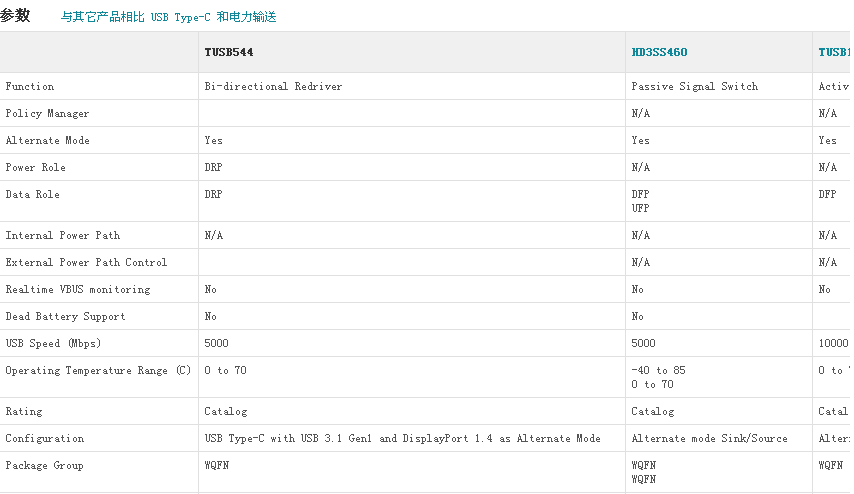Click the USB Type-C comparison link beside 参数

point(168,17)
